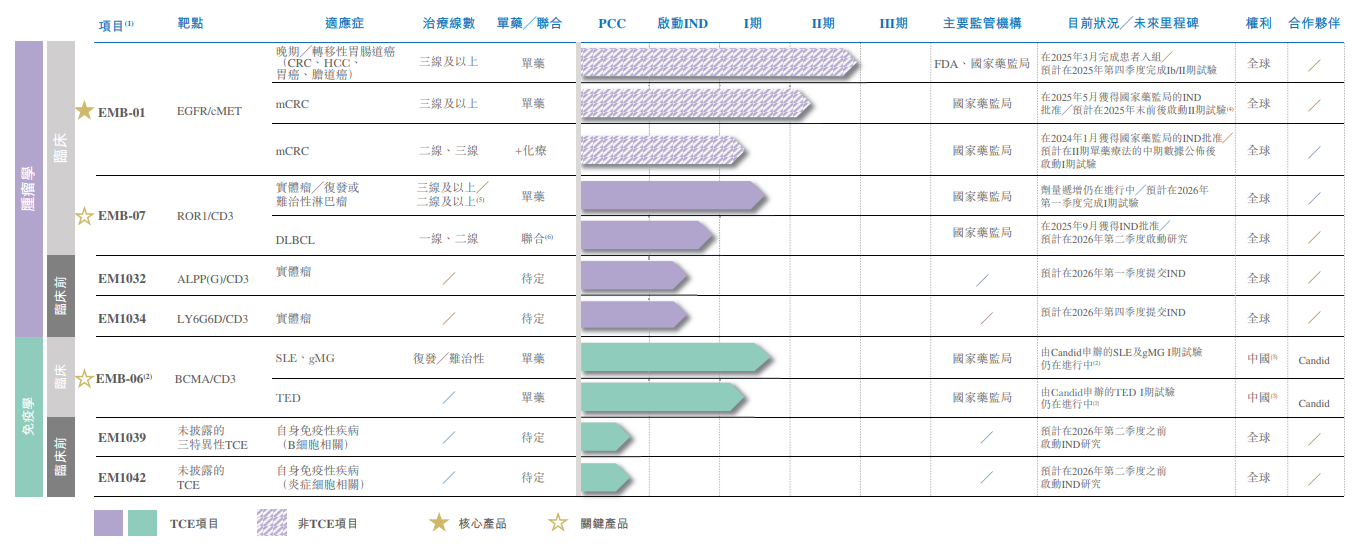Open the EM1032 project name

121,278
